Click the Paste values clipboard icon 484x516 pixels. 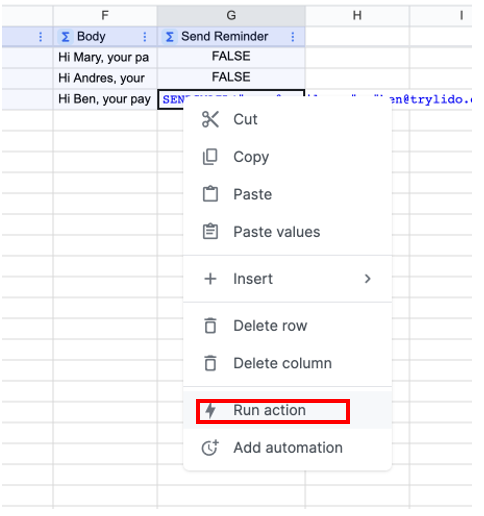[210, 232]
